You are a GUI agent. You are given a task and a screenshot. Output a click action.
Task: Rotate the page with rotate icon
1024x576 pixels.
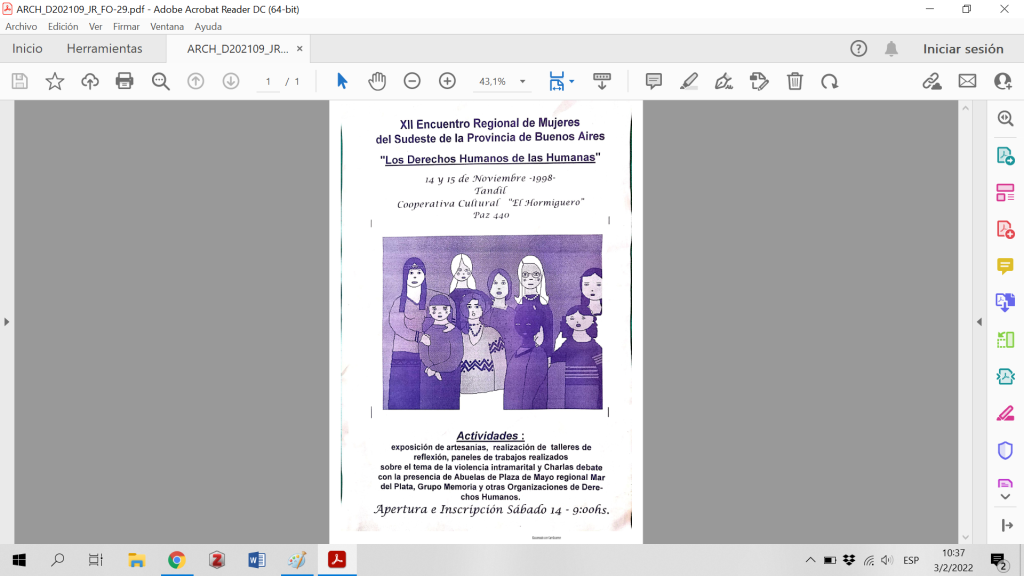[829, 81]
